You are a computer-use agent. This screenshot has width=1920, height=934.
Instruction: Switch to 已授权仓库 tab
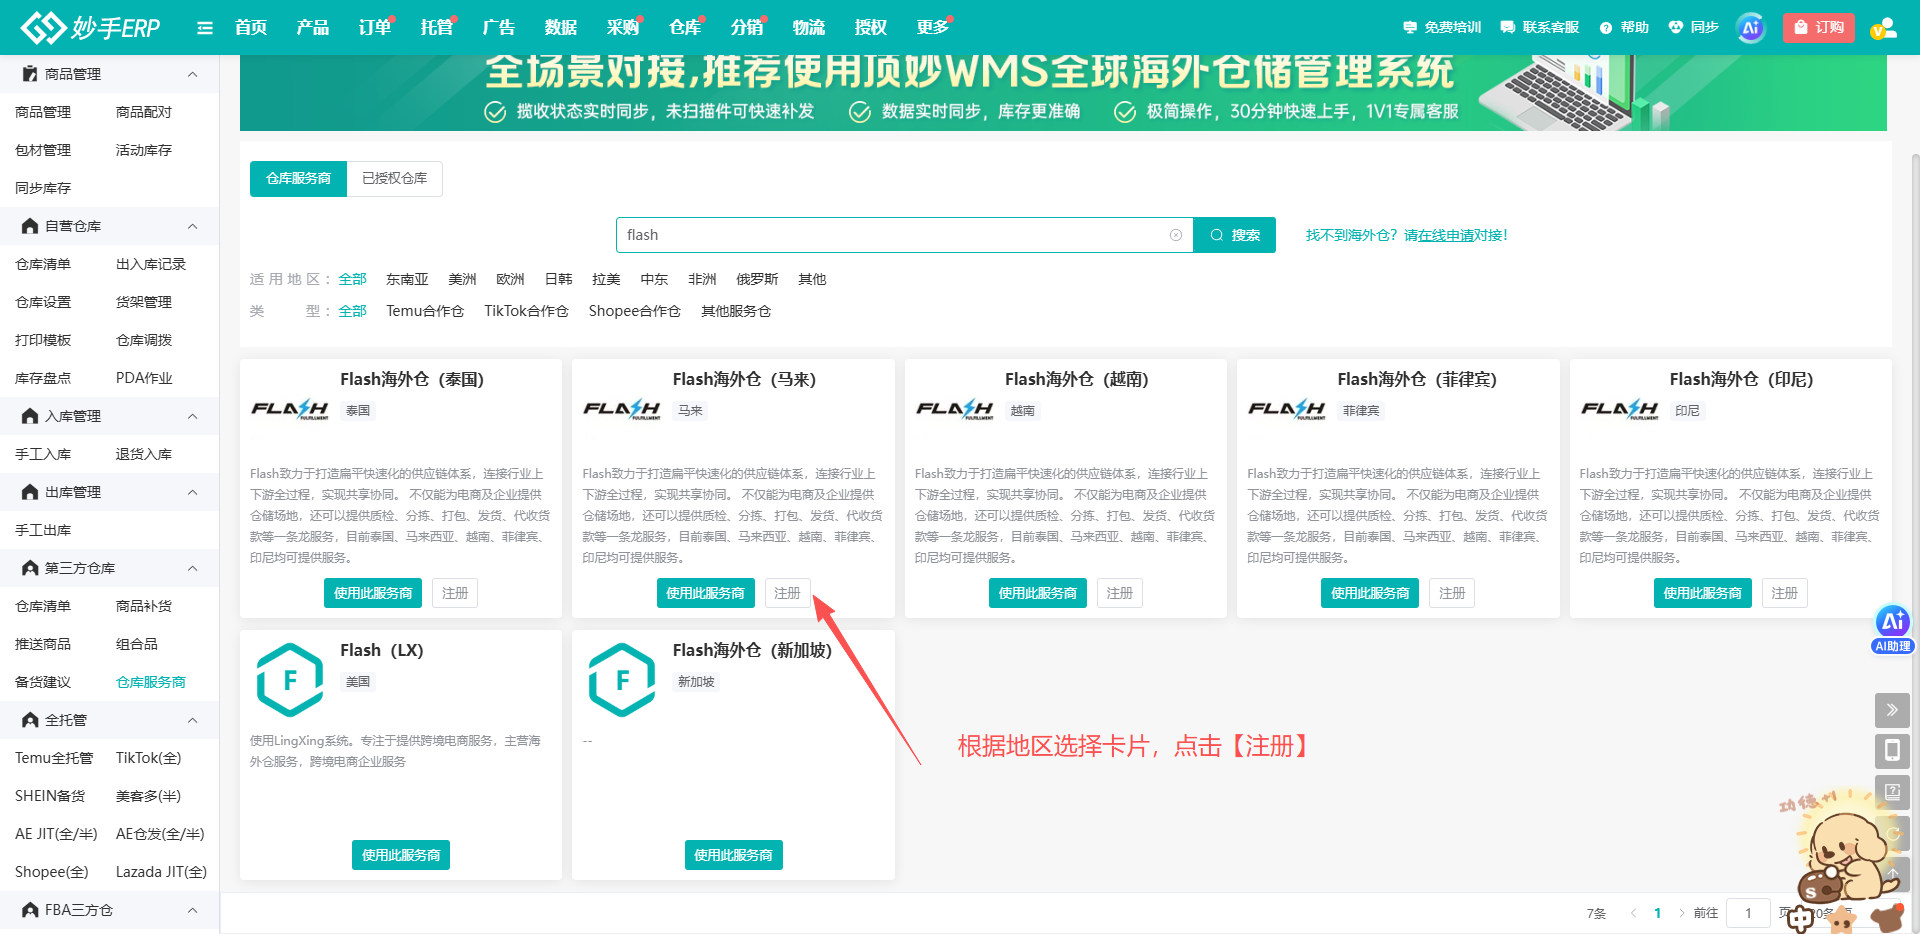point(394,179)
